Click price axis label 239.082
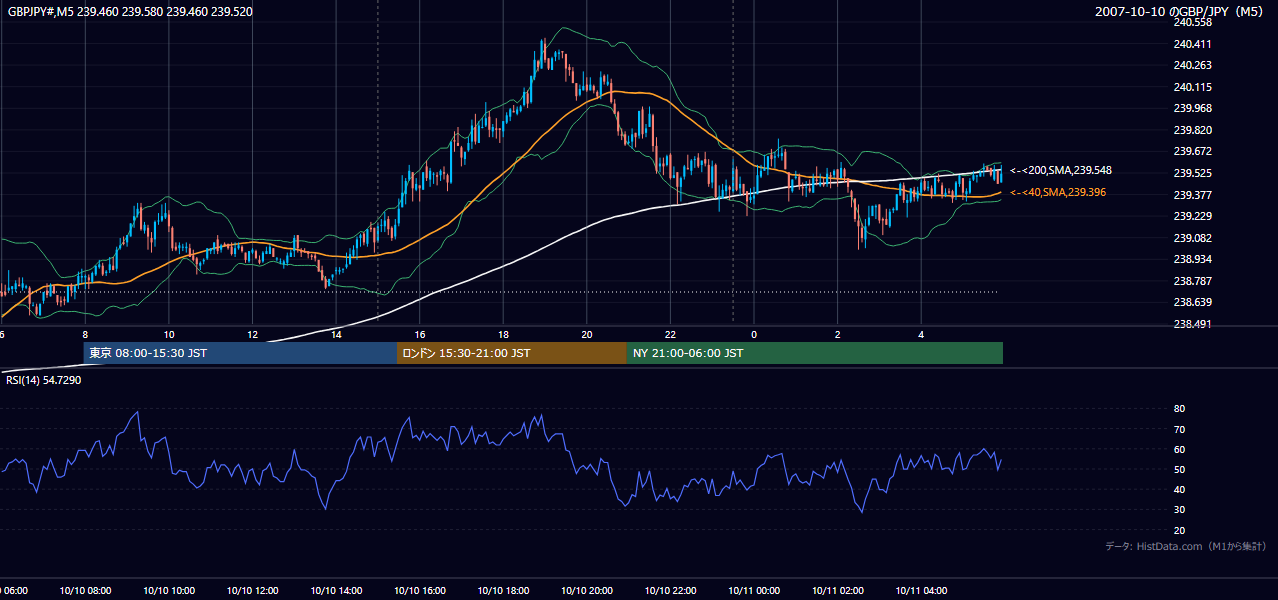The image size is (1278, 600). tap(1192, 238)
